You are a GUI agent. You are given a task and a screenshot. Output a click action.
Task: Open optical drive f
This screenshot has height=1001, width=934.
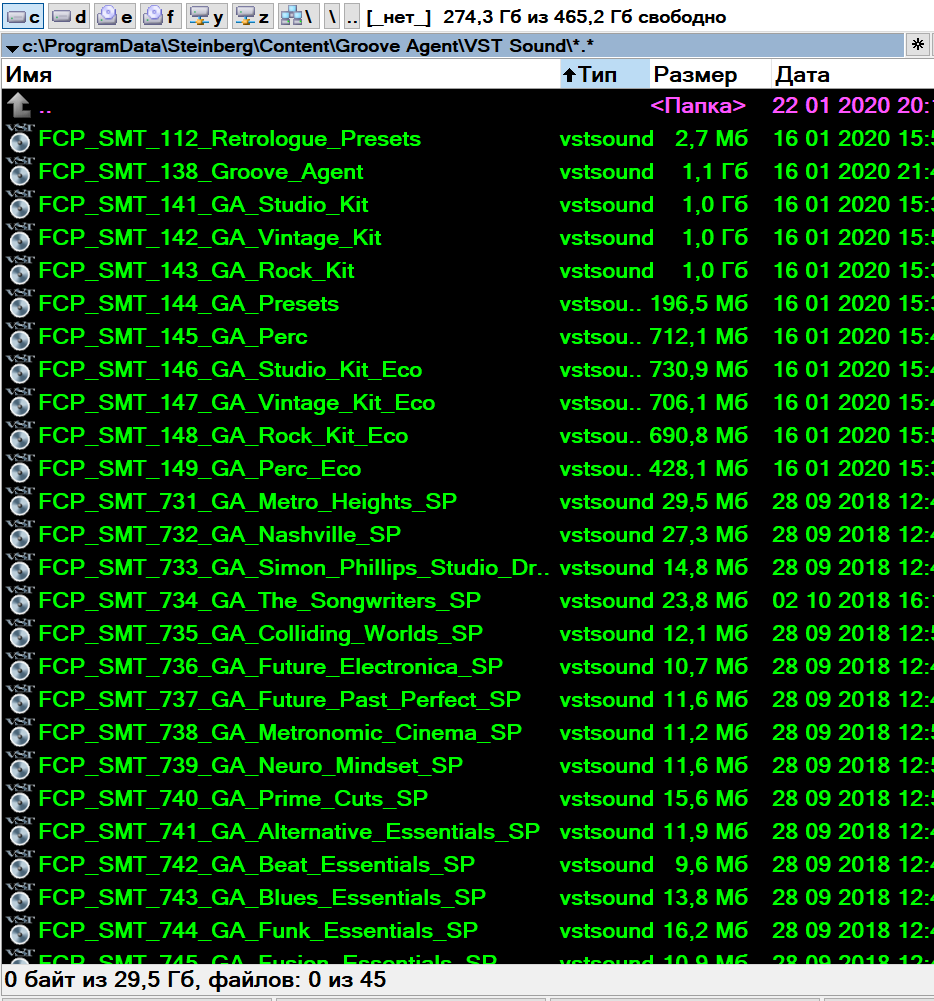pyautogui.click(x=161, y=16)
